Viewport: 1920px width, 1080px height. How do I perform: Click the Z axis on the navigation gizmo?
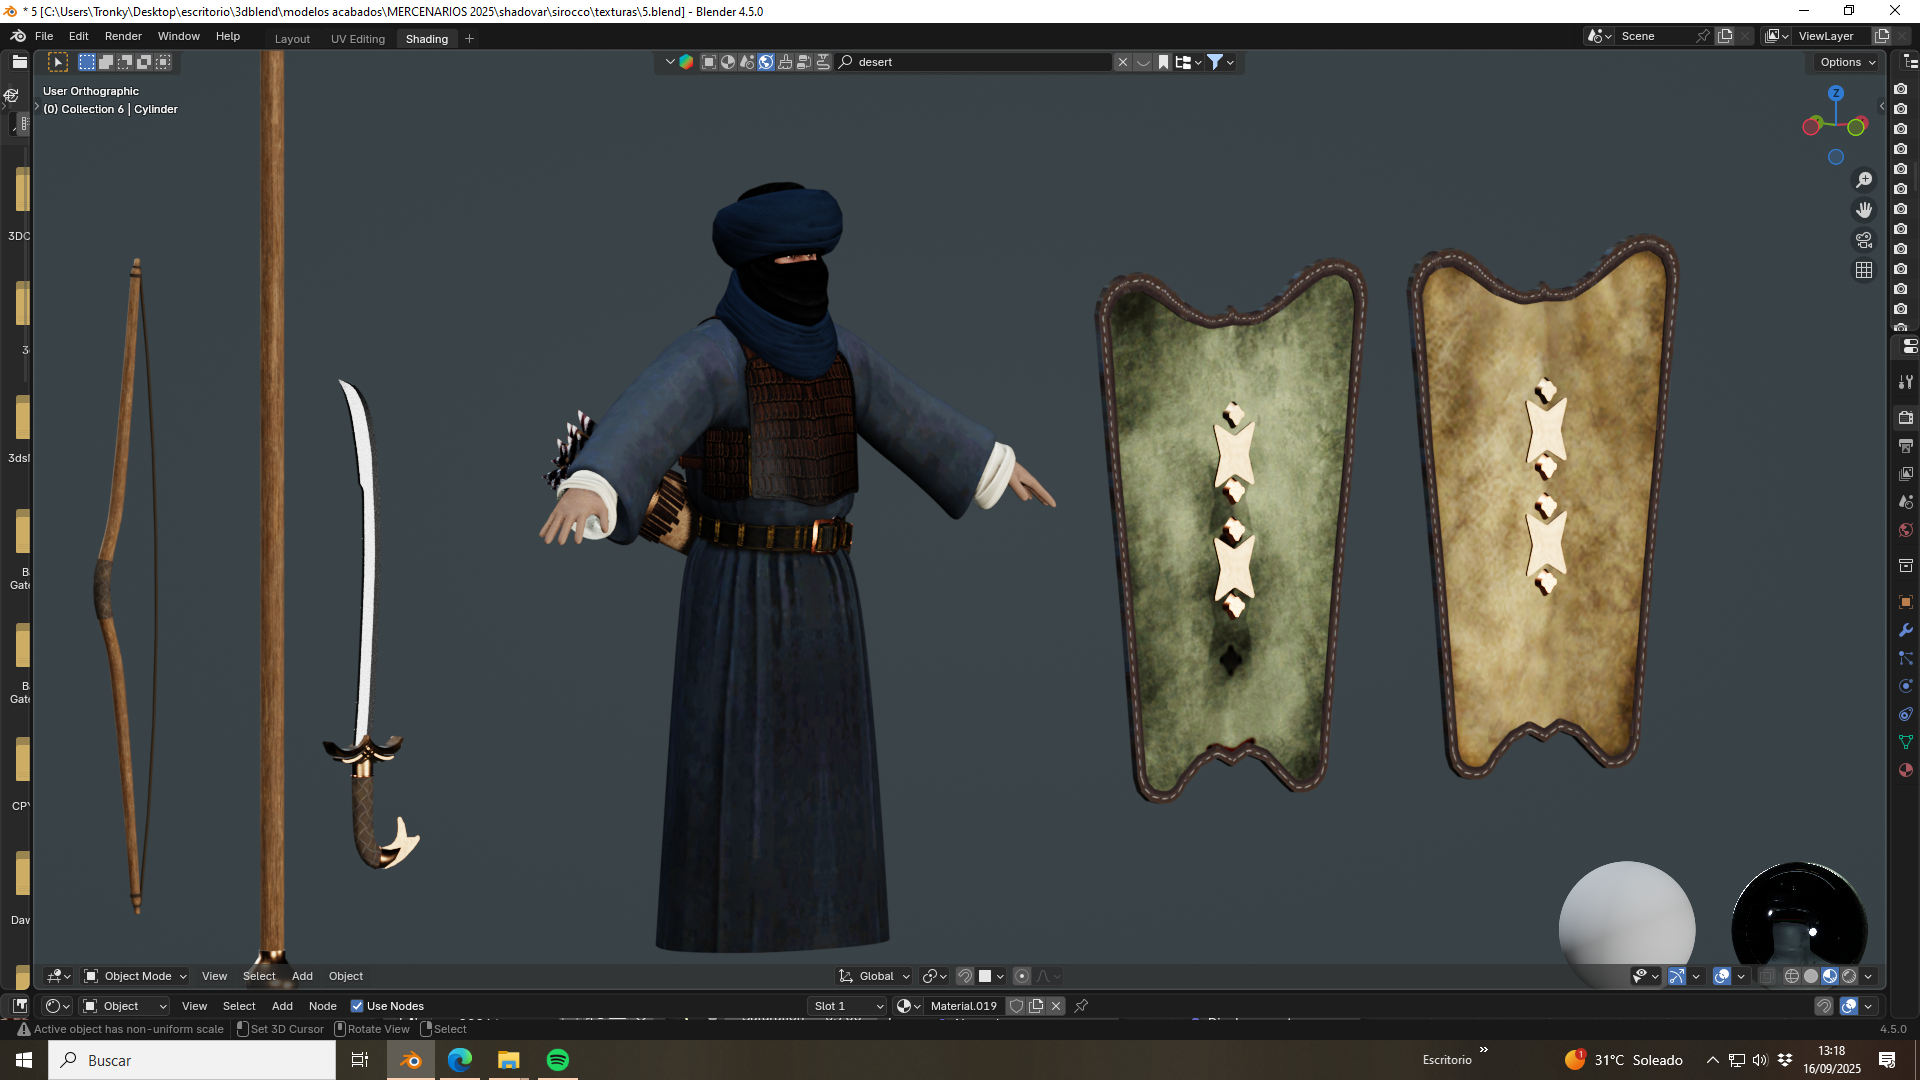[1836, 93]
